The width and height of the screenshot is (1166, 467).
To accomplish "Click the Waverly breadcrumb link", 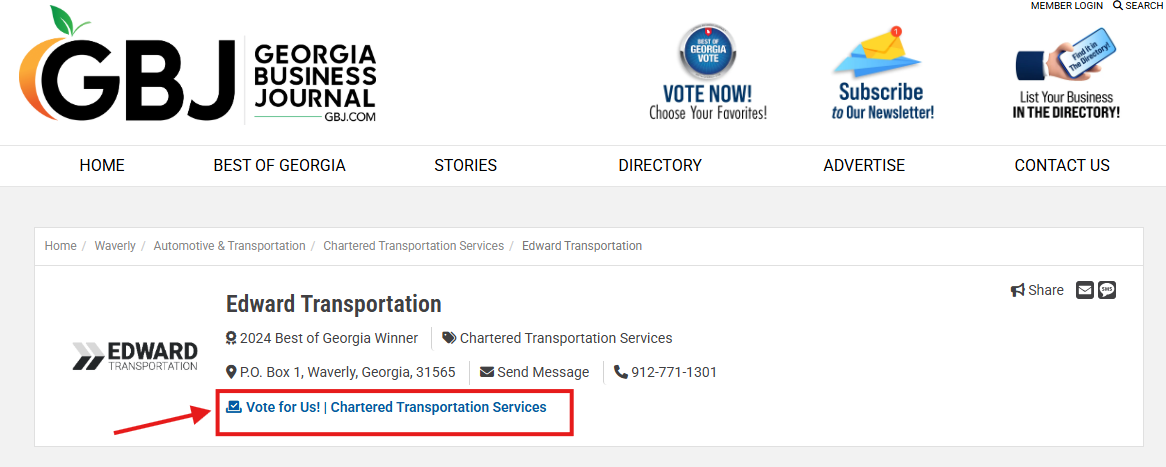I will (115, 246).
